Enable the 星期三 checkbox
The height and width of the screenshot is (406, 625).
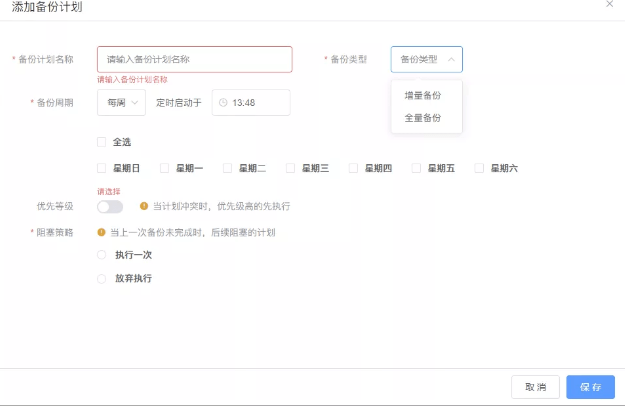coord(290,168)
